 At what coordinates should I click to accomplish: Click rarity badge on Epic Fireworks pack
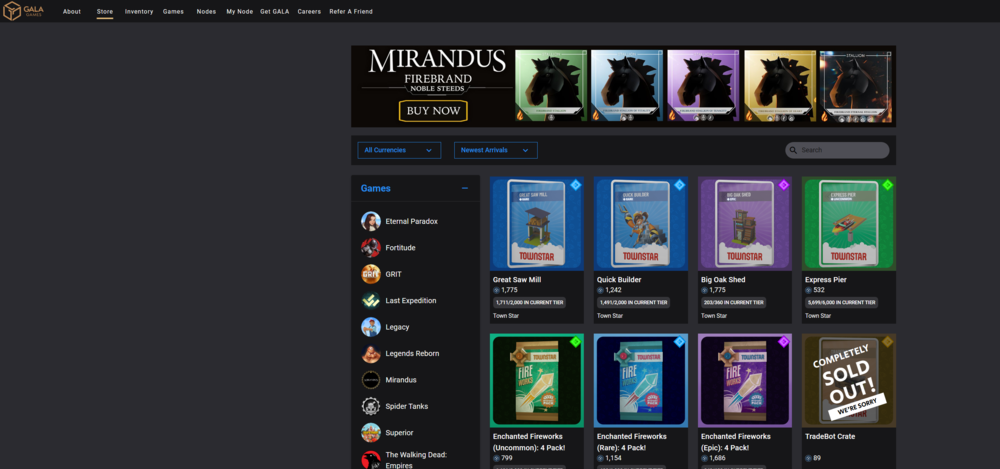[x=784, y=342]
